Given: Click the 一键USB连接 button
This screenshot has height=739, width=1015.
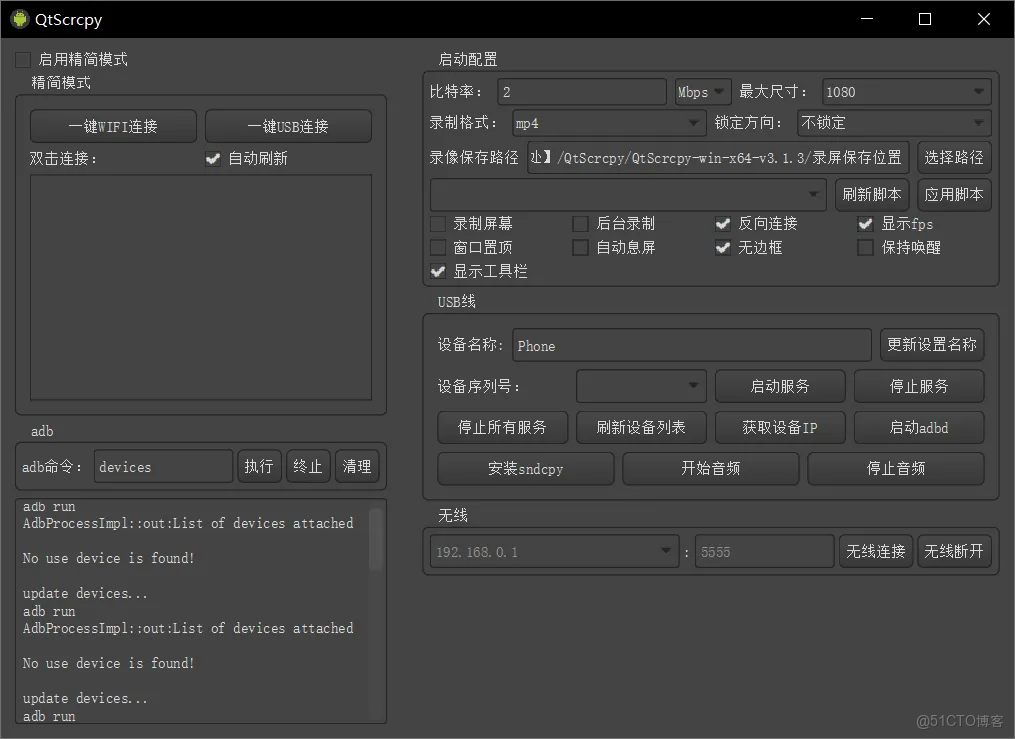Looking at the screenshot, I should [x=288, y=126].
